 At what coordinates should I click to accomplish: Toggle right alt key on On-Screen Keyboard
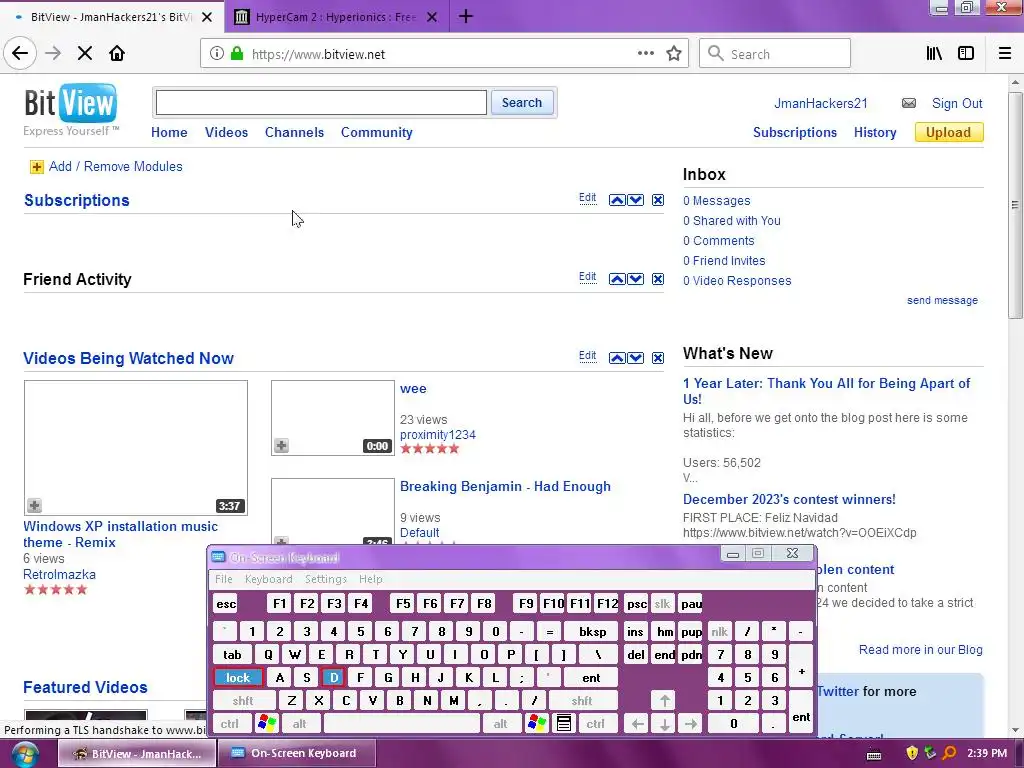click(500, 723)
